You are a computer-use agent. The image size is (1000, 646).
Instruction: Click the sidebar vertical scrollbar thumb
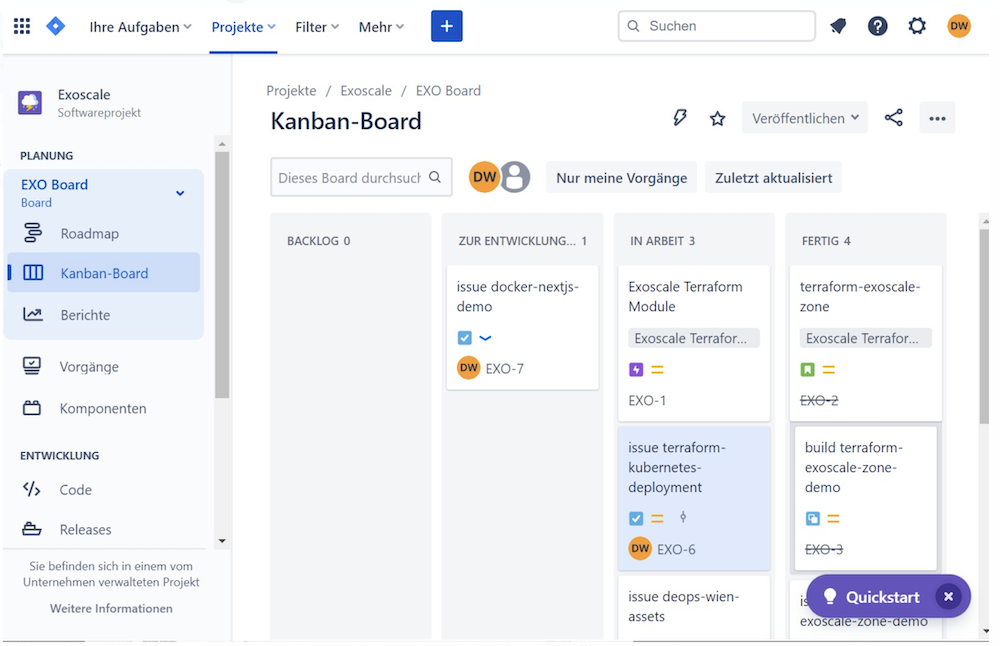(221, 274)
